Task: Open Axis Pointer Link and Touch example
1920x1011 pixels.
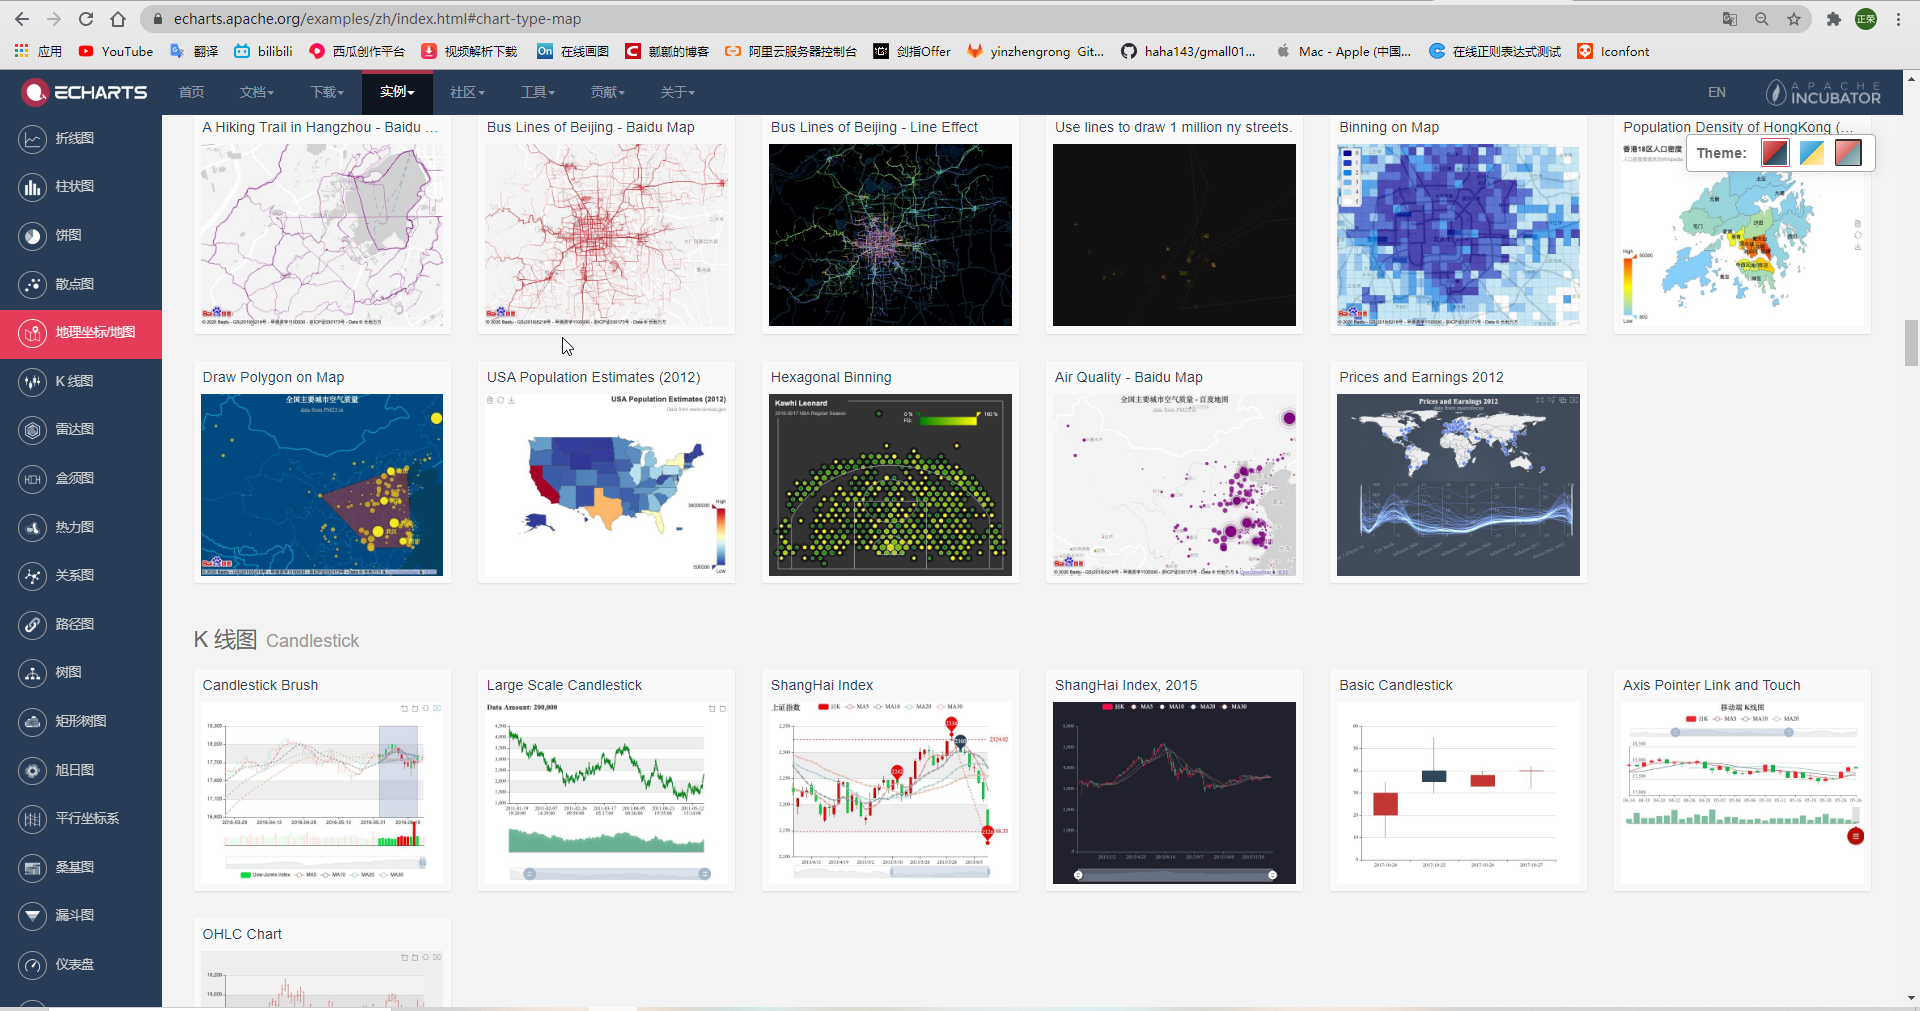Action: tap(1742, 782)
